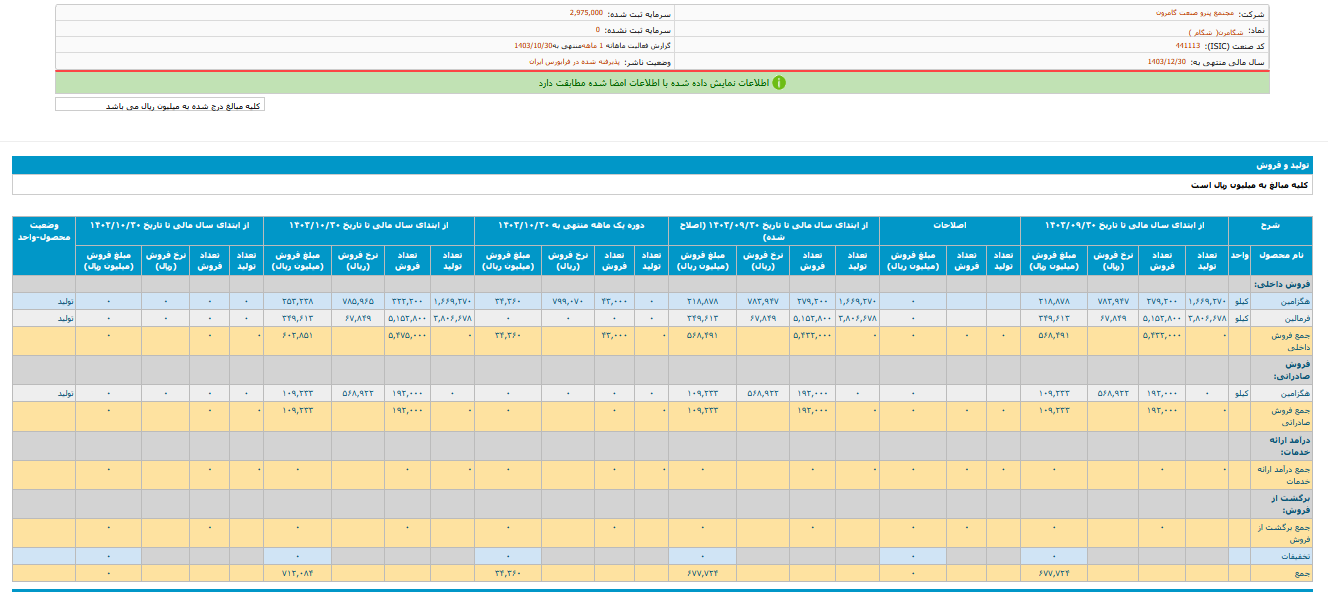Image resolution: width=1328 pixels, height=592 pixels.
Task: Select the تولید و فروش section header
Action: click(1283, 165)
